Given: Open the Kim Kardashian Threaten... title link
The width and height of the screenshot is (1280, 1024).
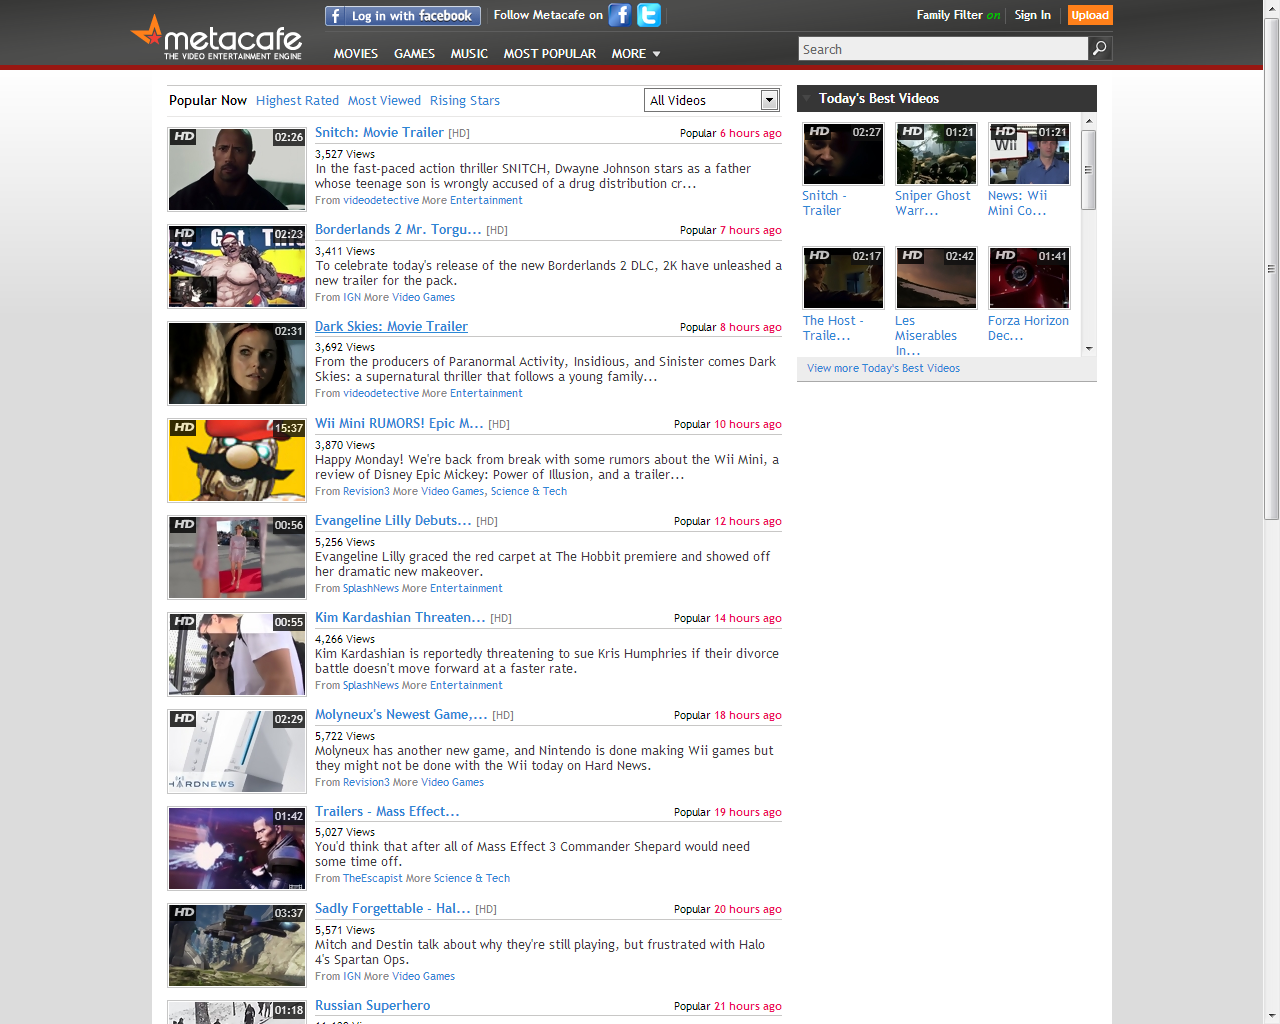Looking at the screenshot, I should (400, 617).
